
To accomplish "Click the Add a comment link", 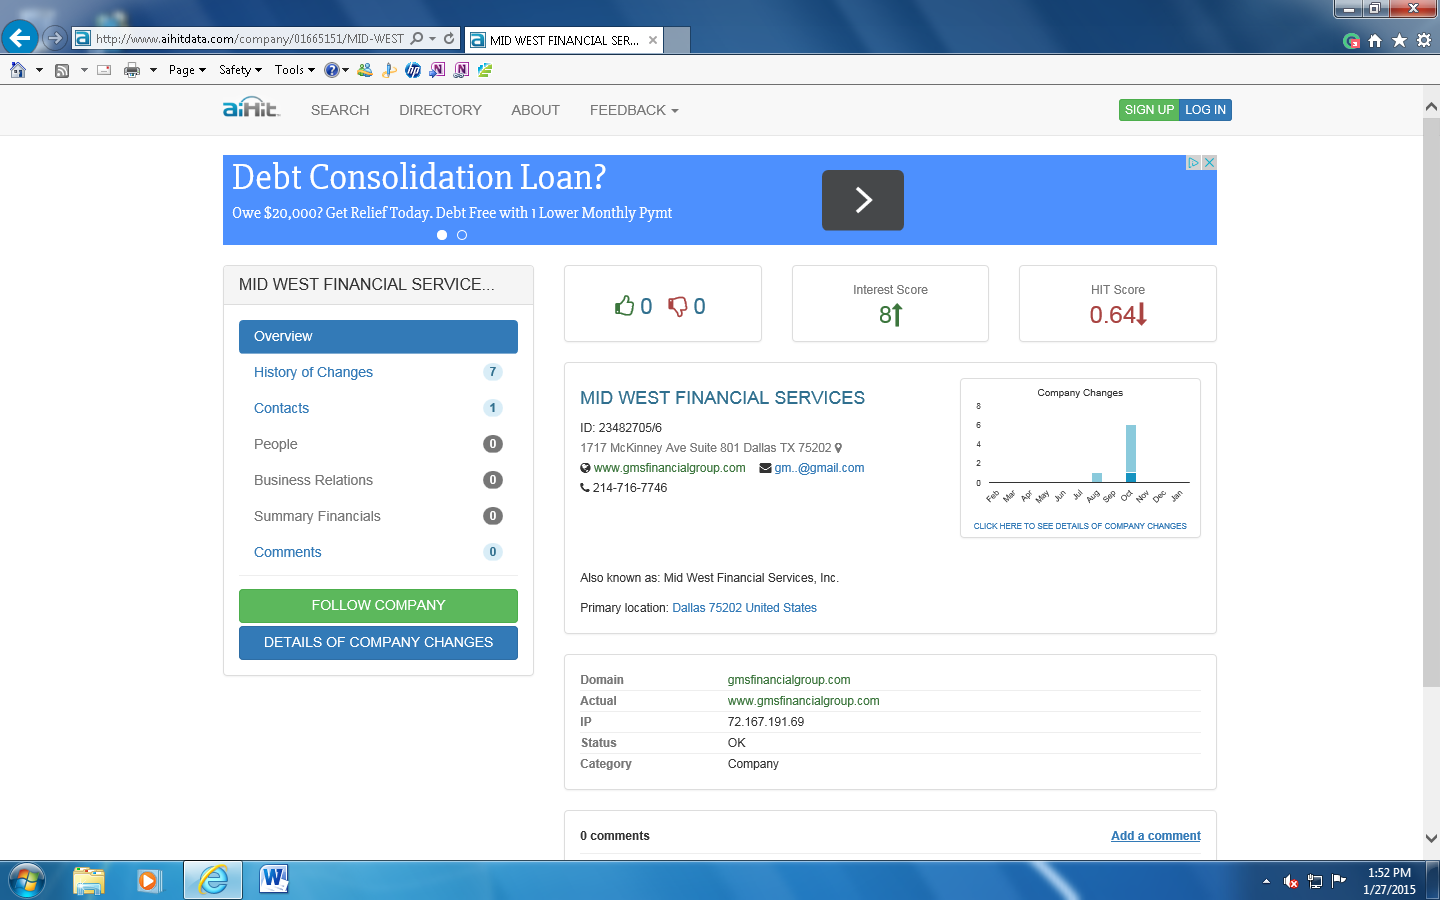I will pyautogui.click(x=1156, y=836).
